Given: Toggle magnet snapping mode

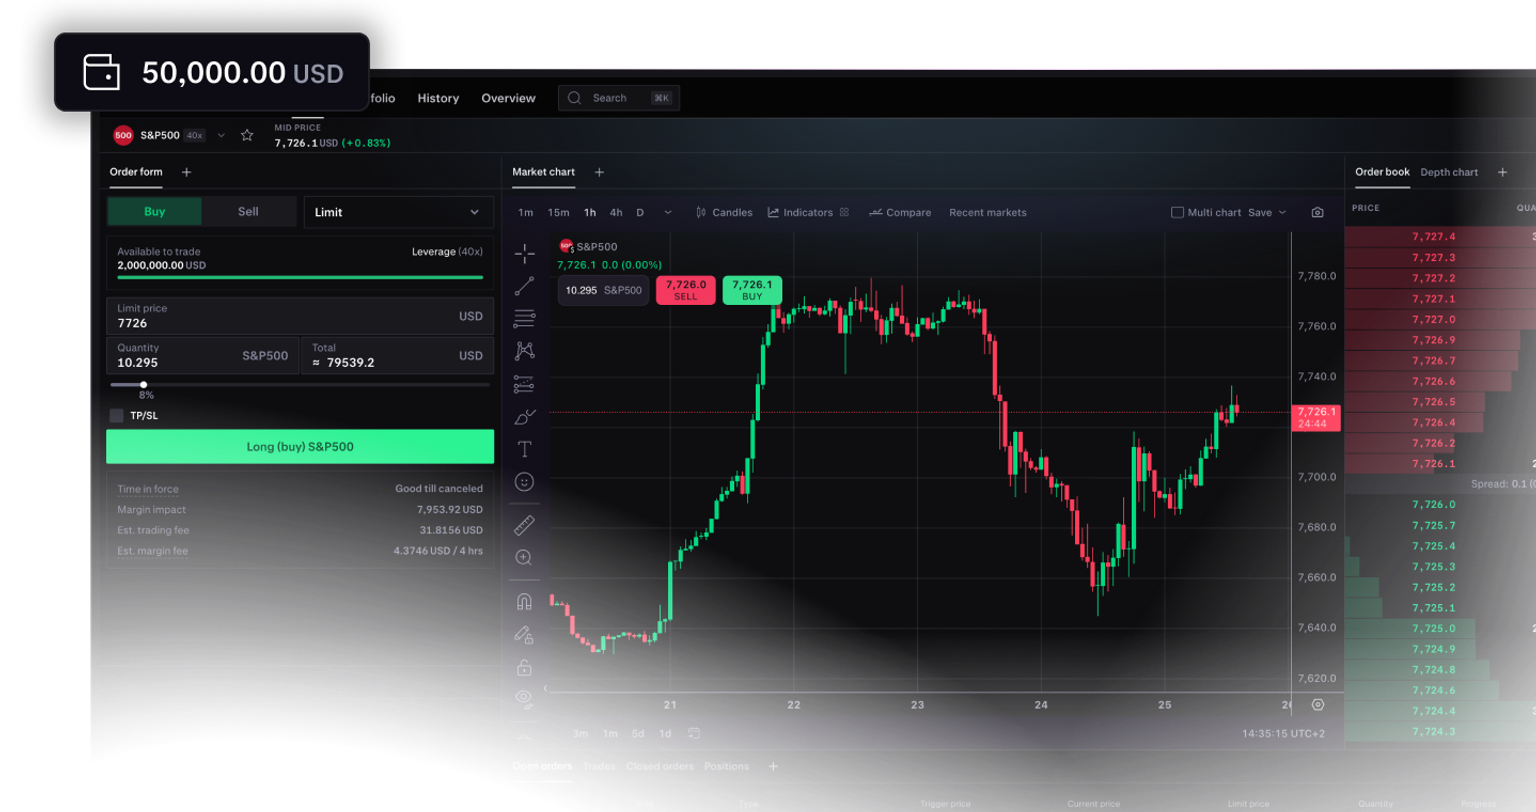Looking at the screenshot, I should pyautogui.click(x=524, y=601).
